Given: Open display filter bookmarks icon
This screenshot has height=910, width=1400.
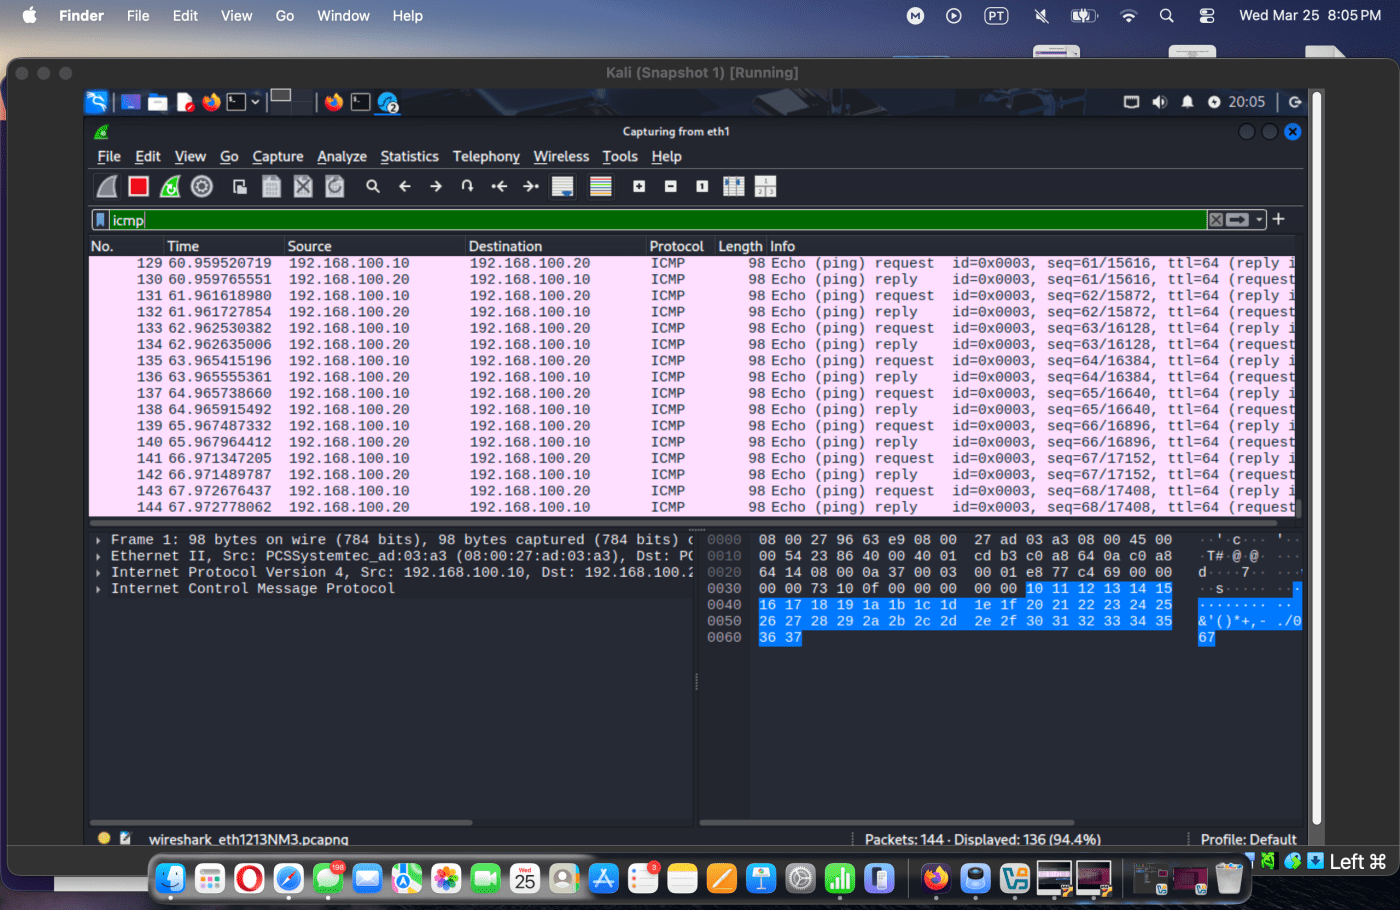Looking at the screenshot, I should click(101, 220).
